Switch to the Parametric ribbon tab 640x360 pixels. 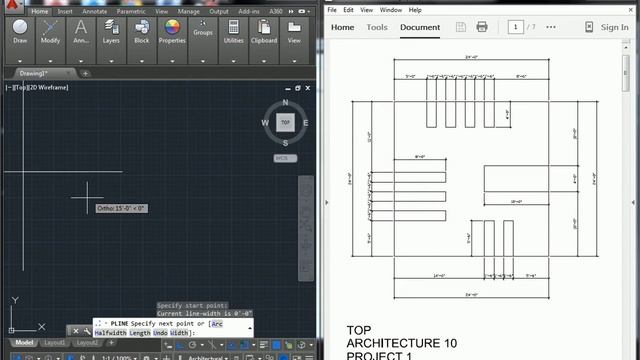[x=131, y=11]
